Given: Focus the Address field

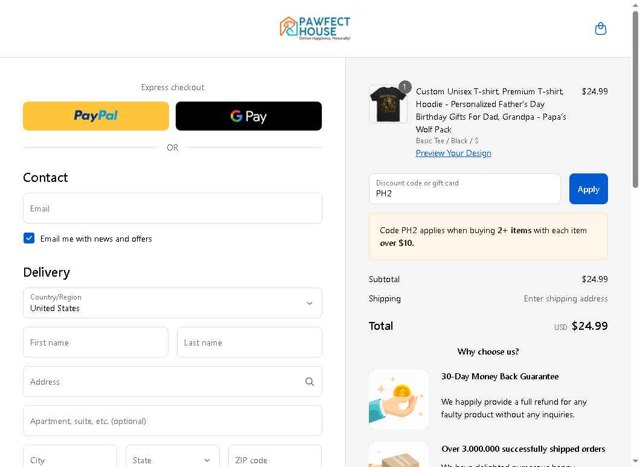Looking at the screenshot, I should pyautogui.click(x=173, y=382).
